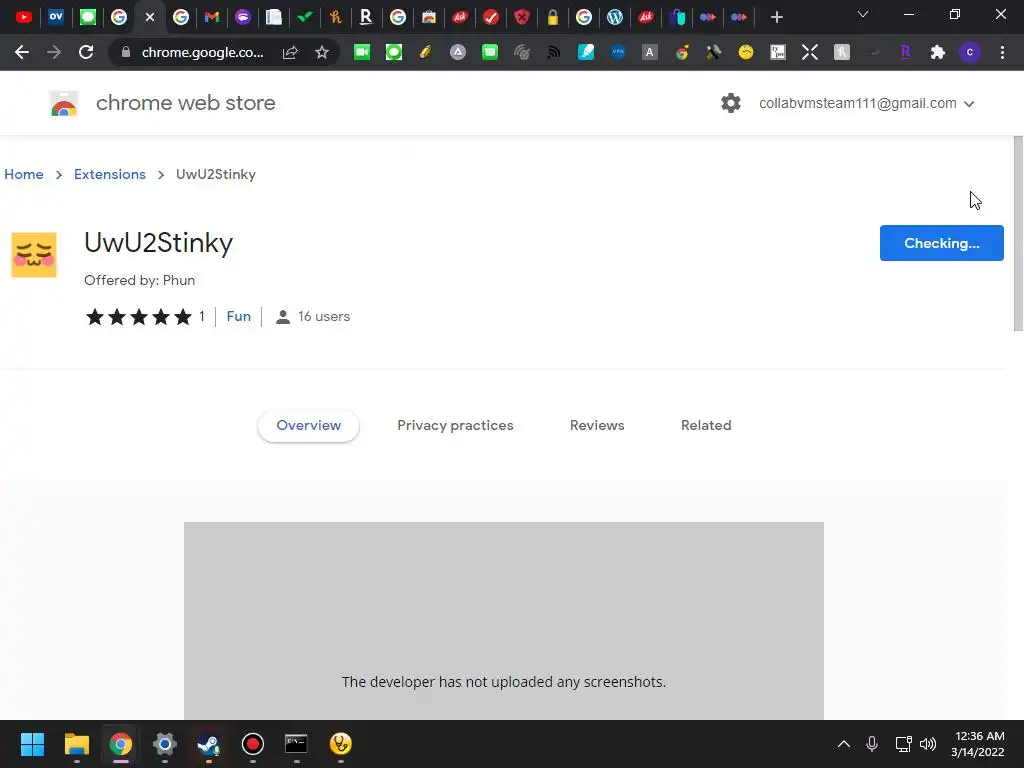
Task: Open the typo extension icon
Action: (x=778, y=52)
